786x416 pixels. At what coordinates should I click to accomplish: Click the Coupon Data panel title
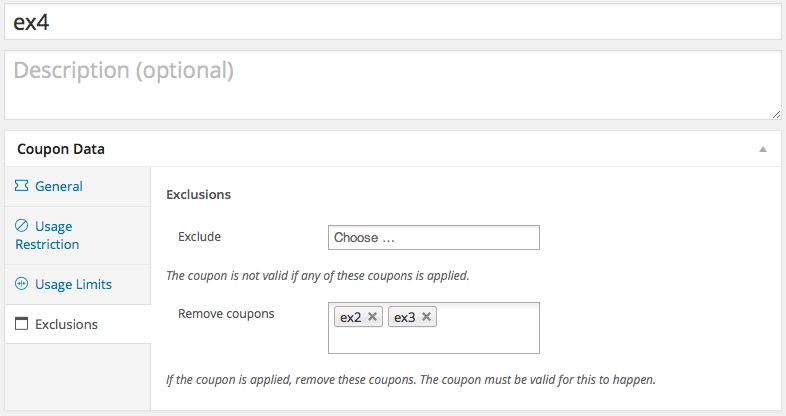[61, 149]
